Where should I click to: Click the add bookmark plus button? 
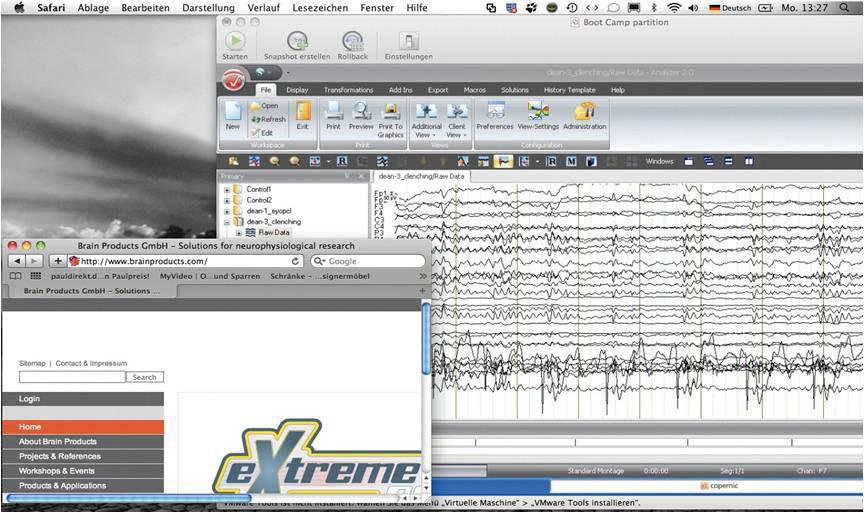57,261
